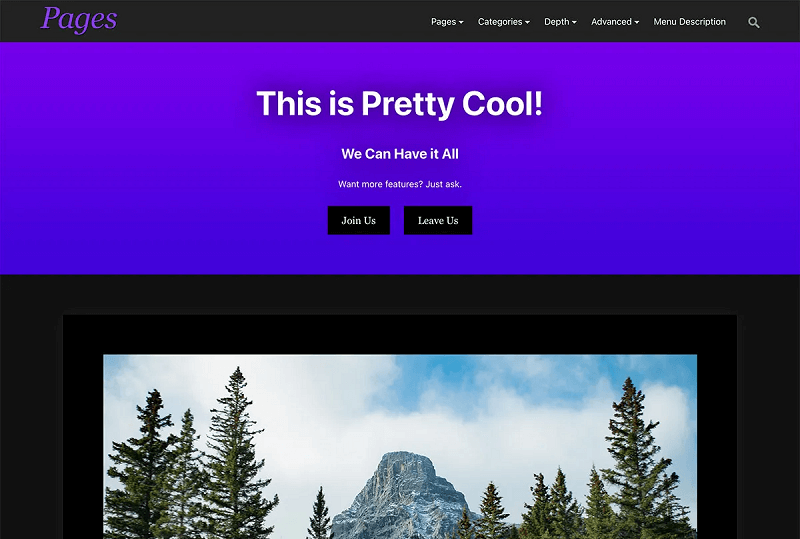Click the Advanced text in navigation
The image size is (800, 539).
611,22
